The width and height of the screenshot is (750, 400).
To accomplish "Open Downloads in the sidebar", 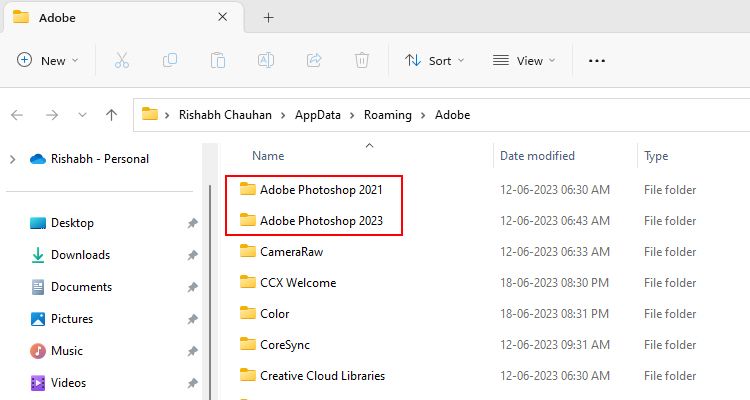I will click(x=80, y=255).
